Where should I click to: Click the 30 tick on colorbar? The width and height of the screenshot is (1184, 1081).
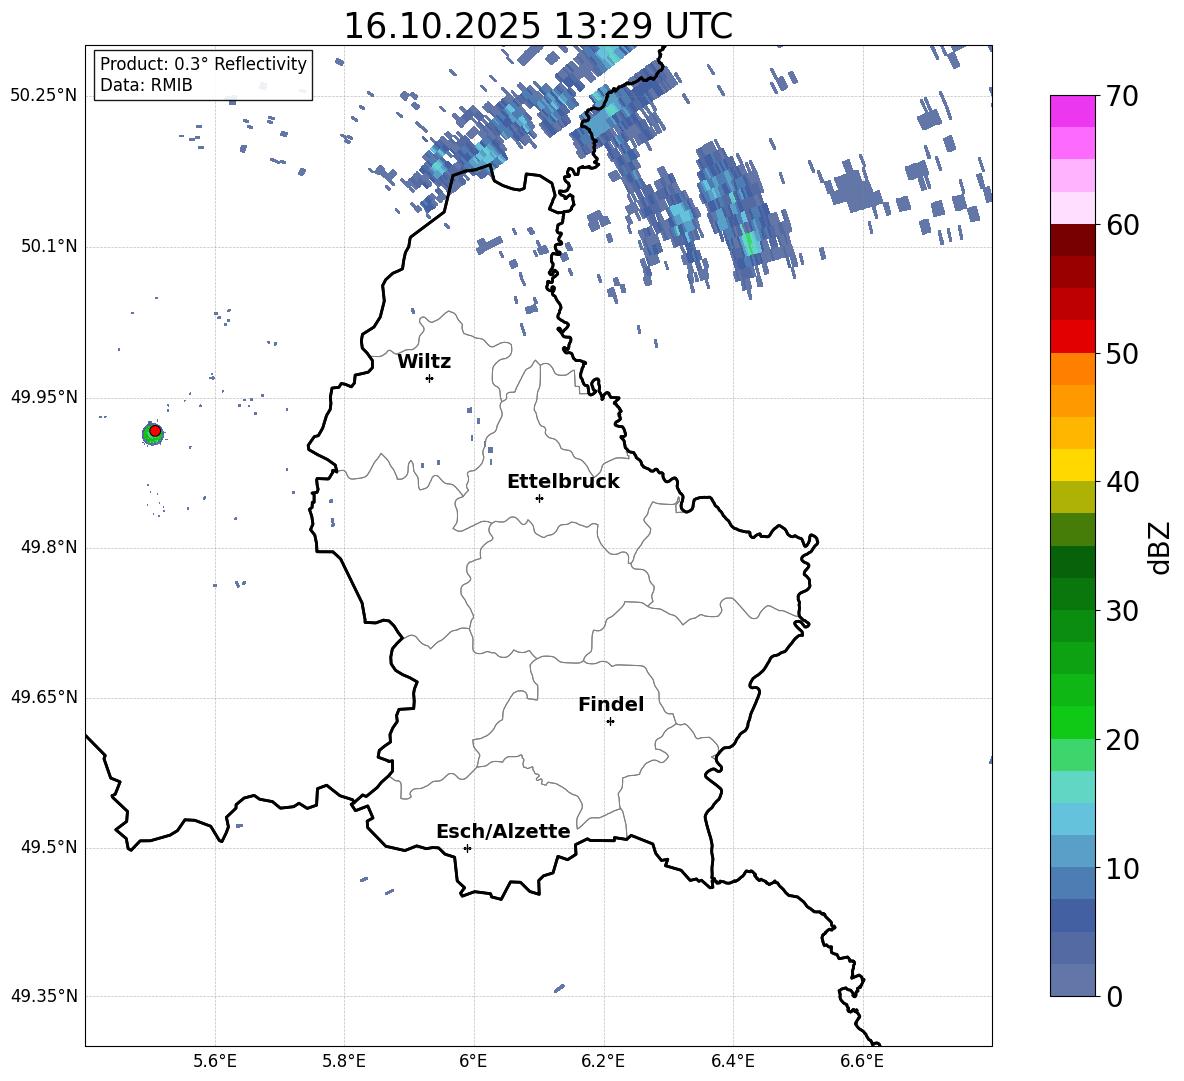coord(1123,611)
